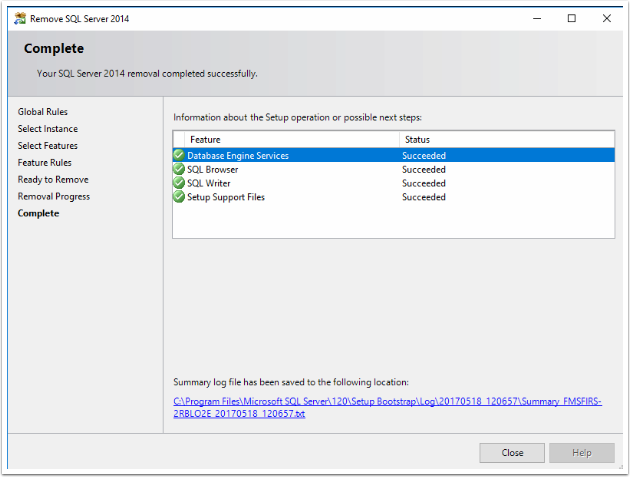Click the Feature column header
The height and width of the screenshot is (477, 630).
292,139
